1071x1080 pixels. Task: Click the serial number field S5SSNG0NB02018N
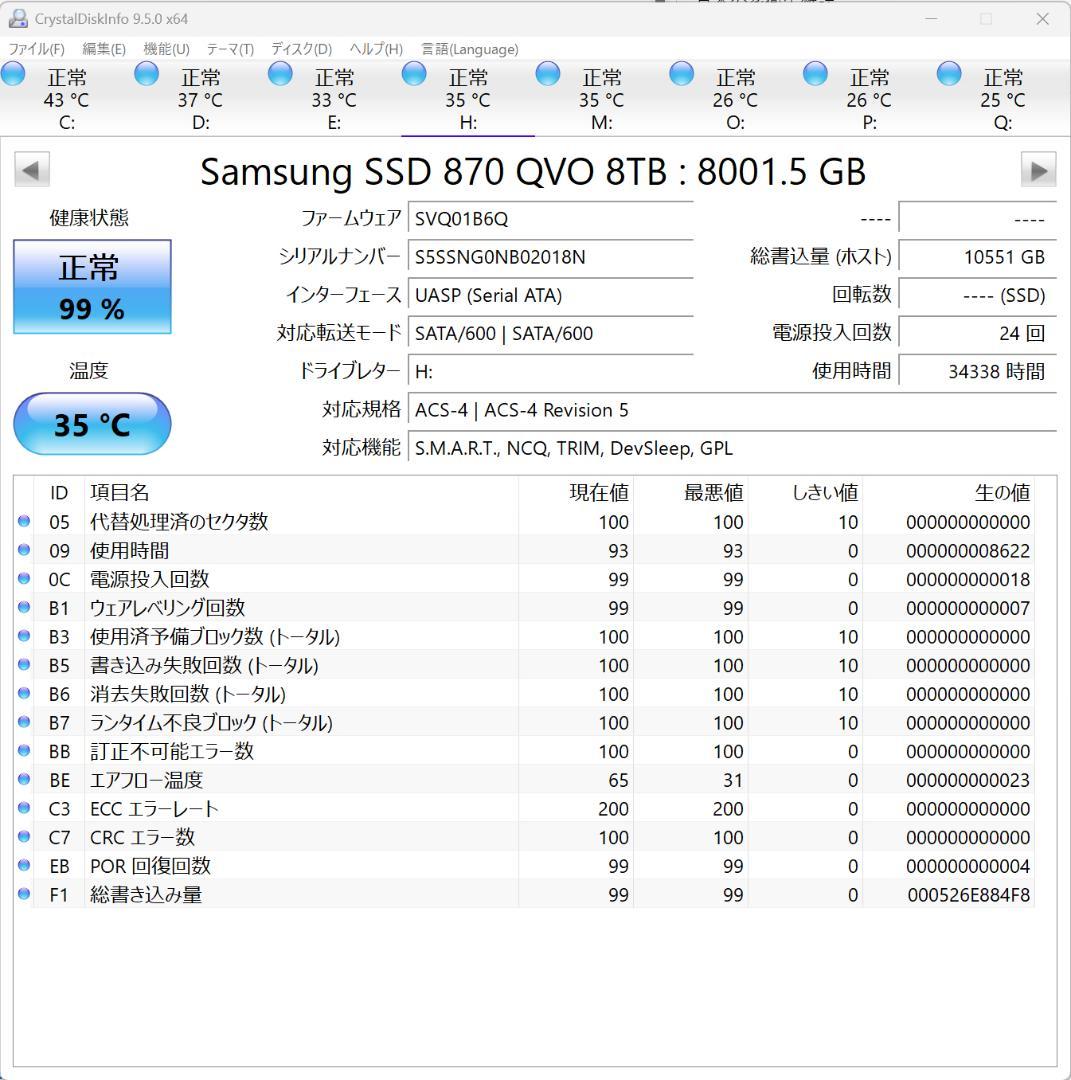[x=550, y=257]
